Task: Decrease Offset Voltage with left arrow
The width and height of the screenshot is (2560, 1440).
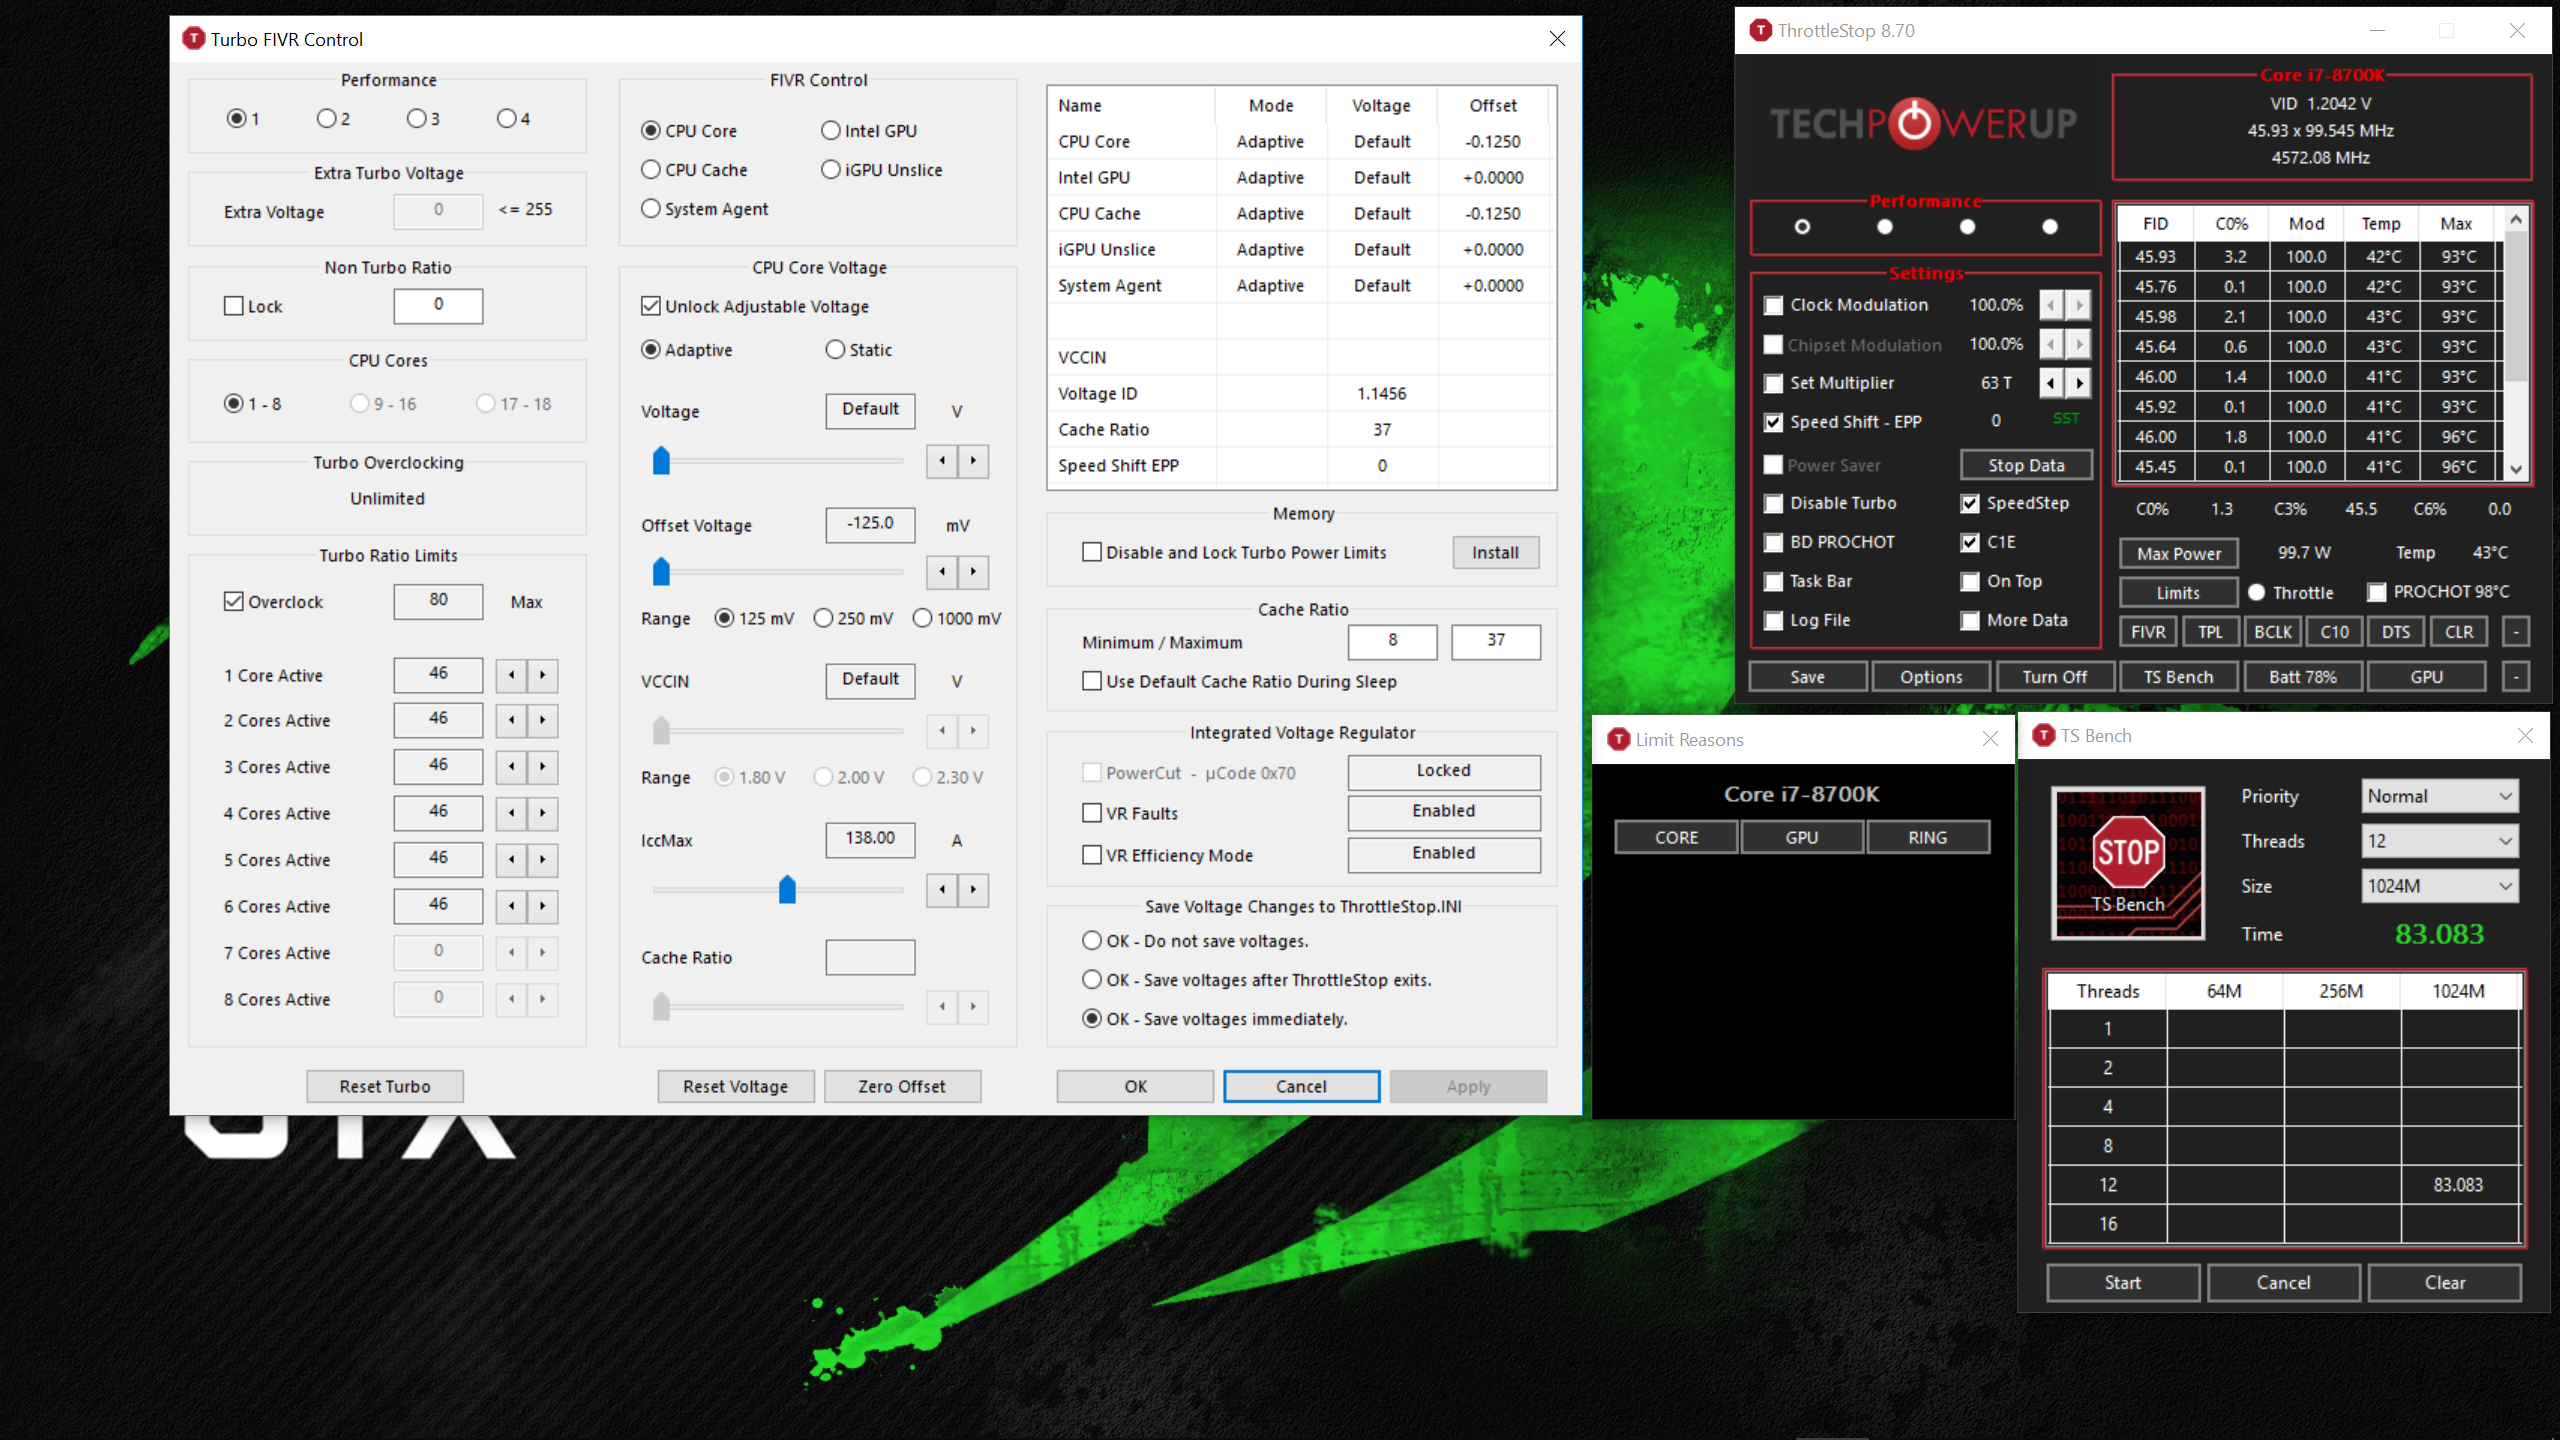Action: tap(942, 572)
